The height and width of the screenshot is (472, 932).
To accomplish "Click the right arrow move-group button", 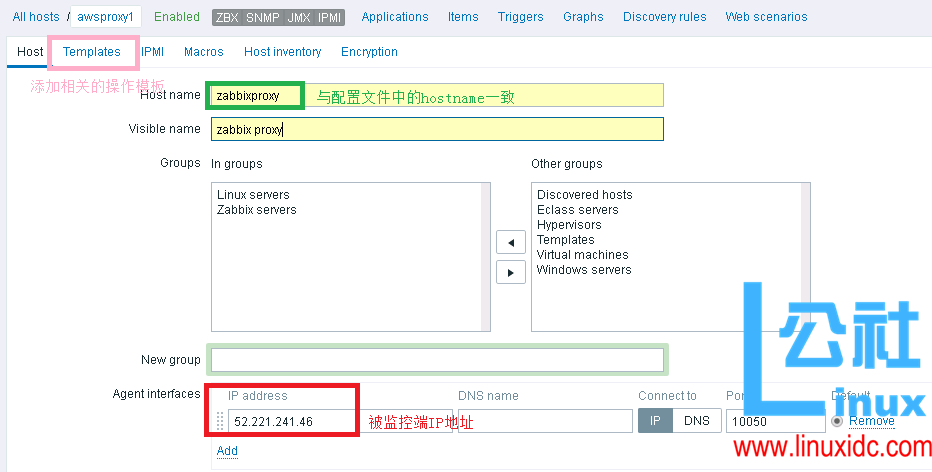I will coord(511,273).
